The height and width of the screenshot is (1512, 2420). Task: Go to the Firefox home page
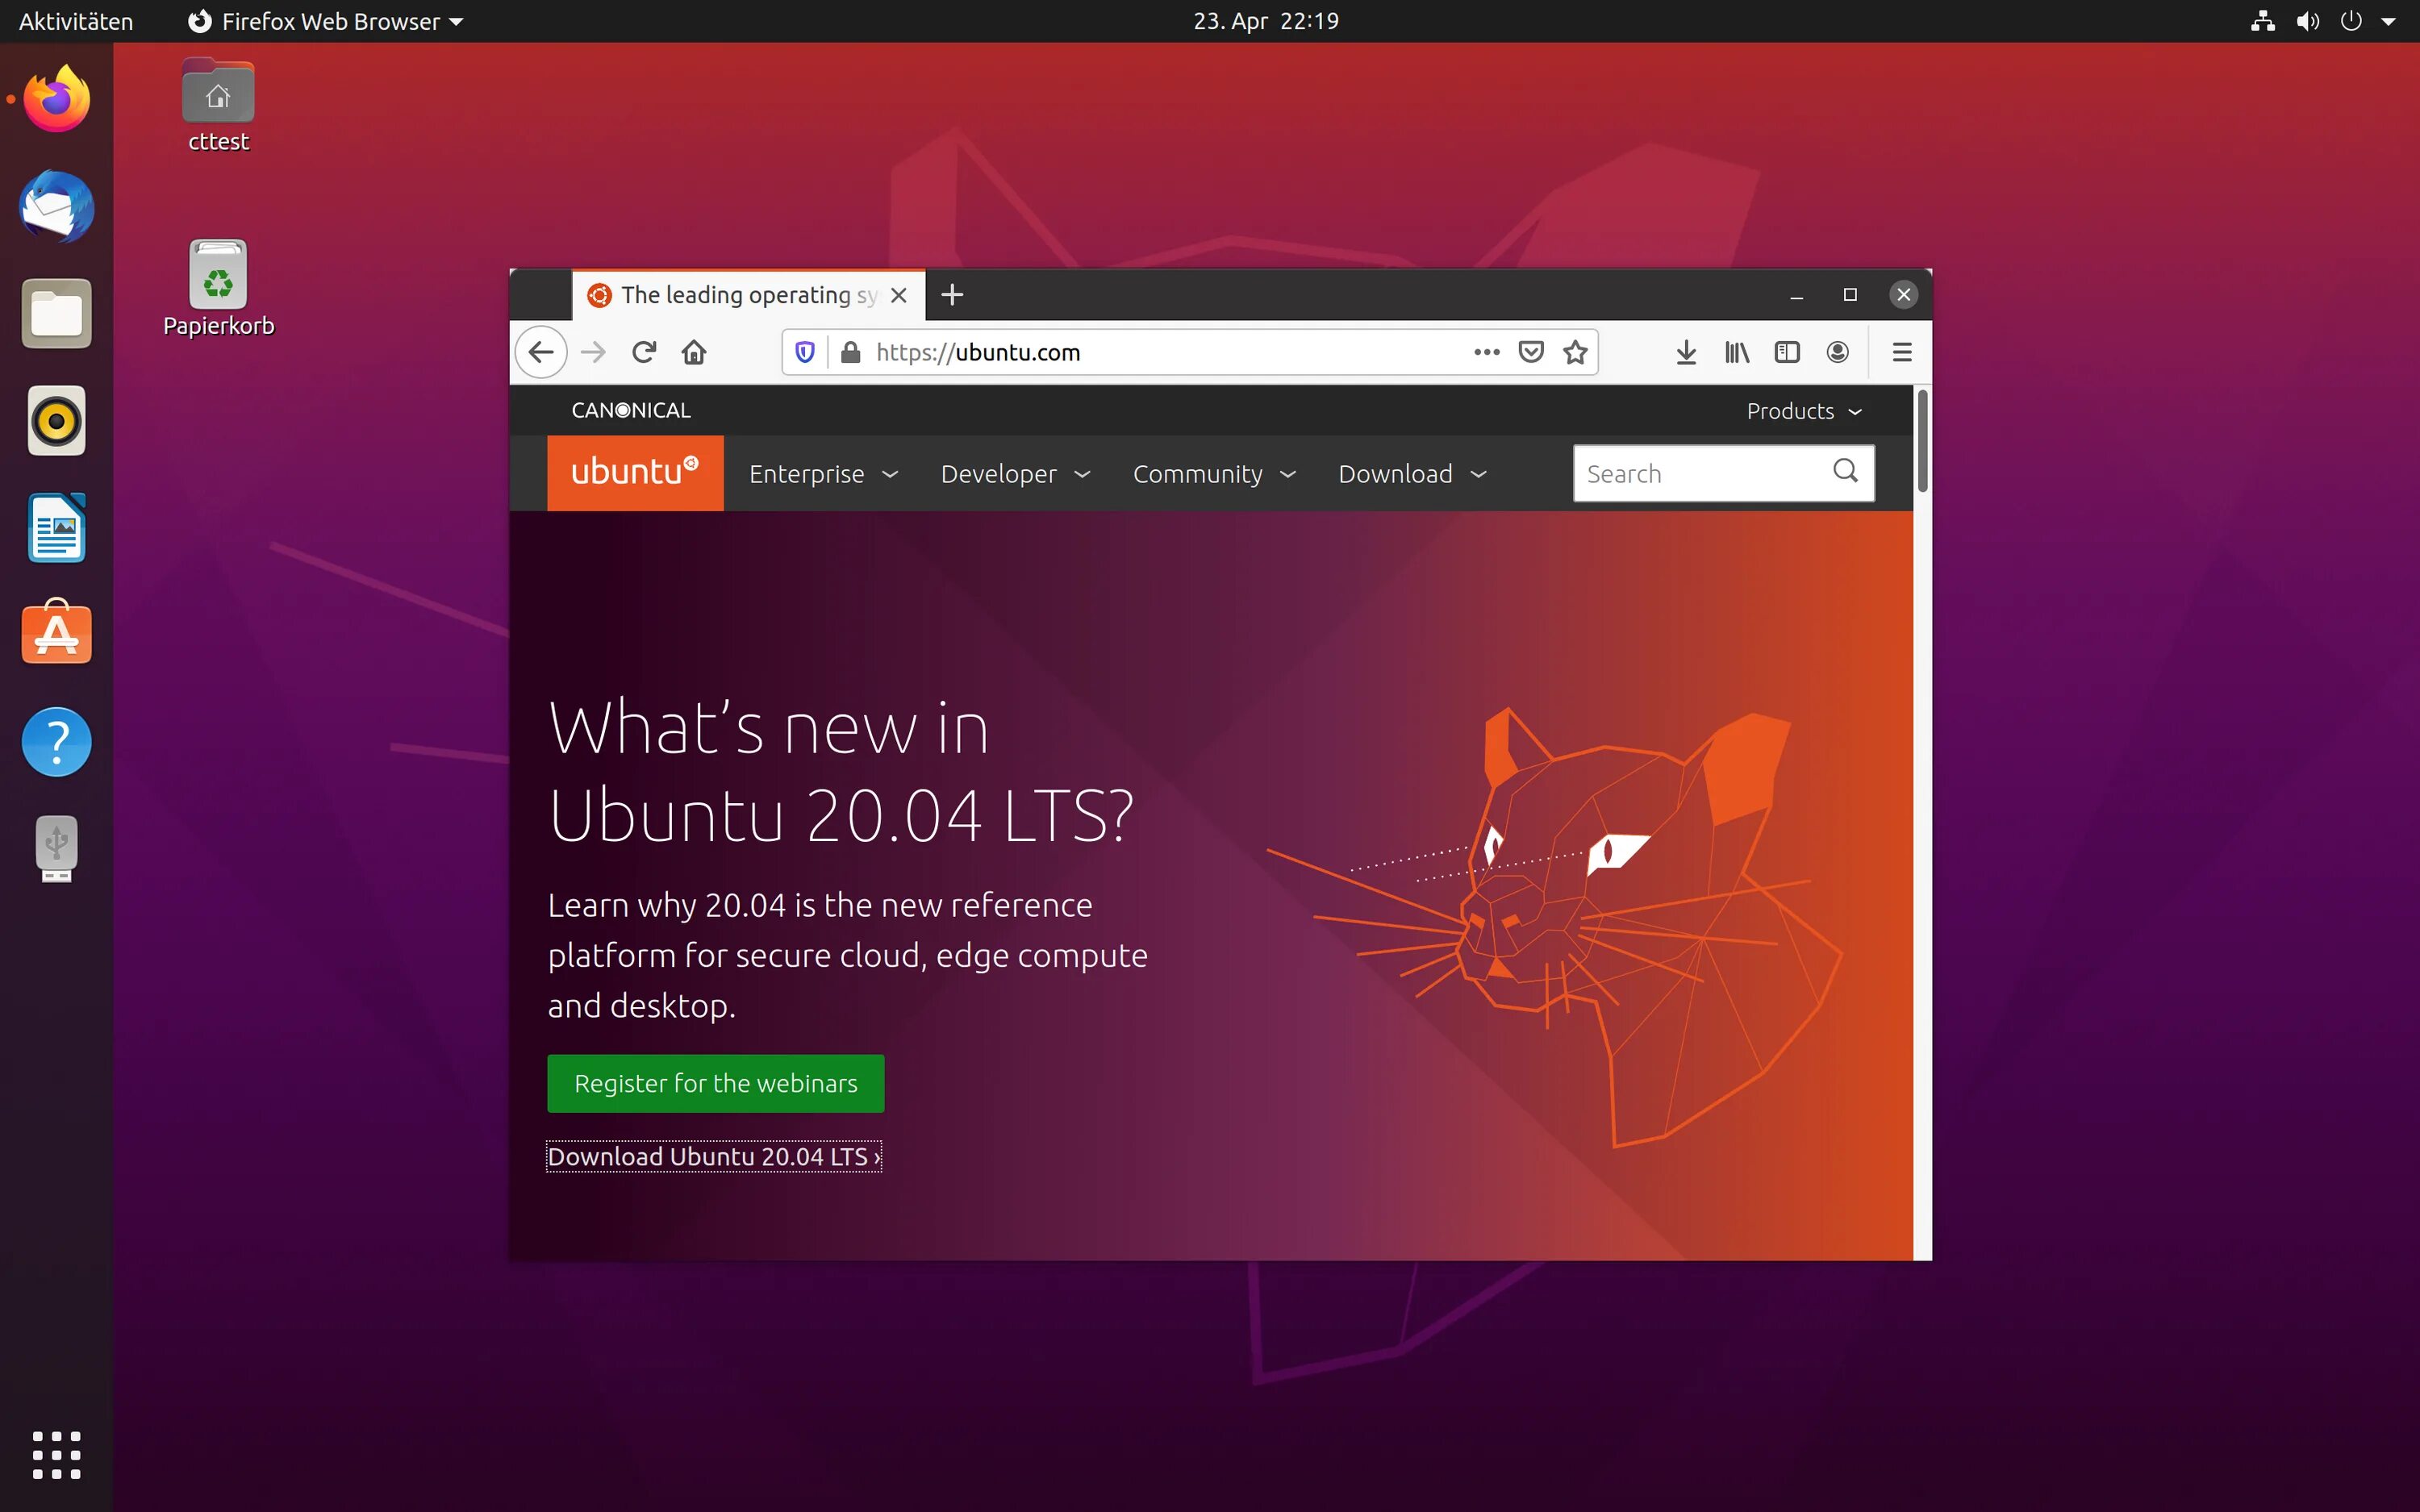pyautogui.click(x=695, y=352)
